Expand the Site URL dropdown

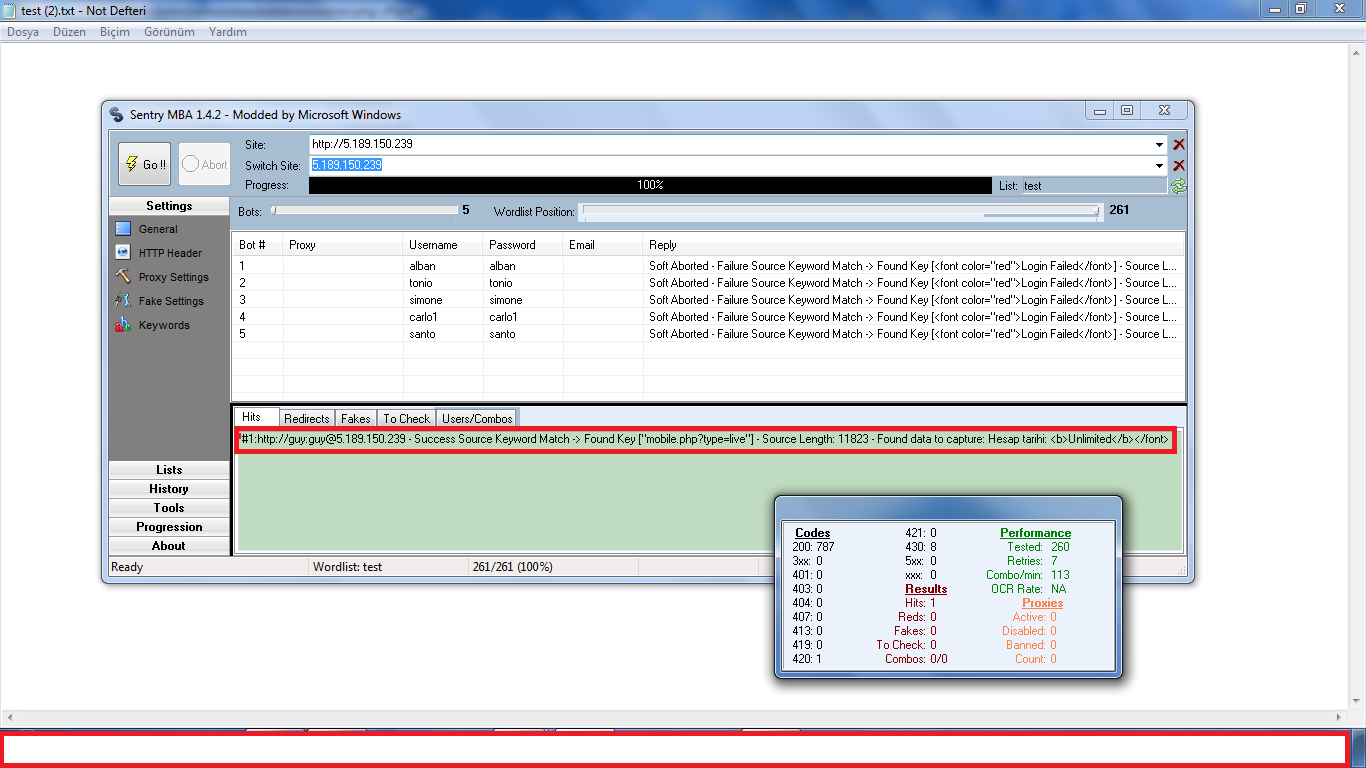(1160, 145)
